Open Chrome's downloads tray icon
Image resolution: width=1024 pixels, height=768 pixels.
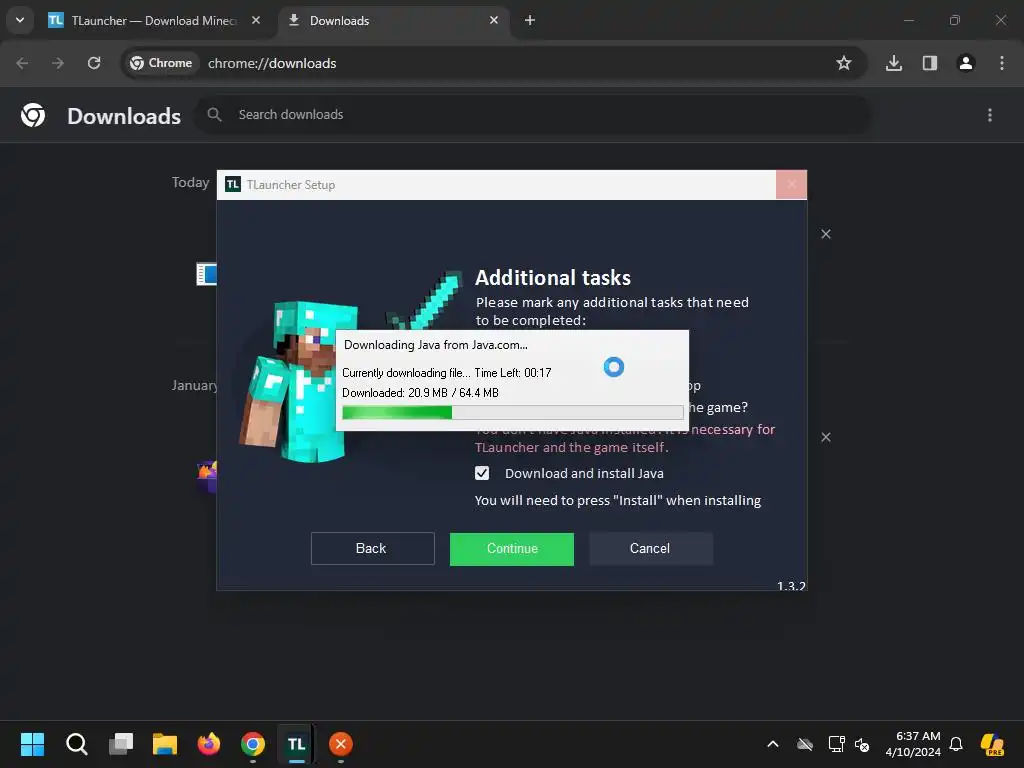(894, 63)
